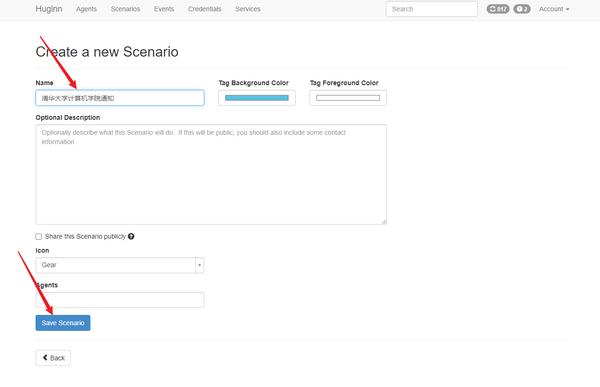The height and width of the screenshot is (387, 600).
Task: Click the "Optional Description" label
Action: coord(68,118)
